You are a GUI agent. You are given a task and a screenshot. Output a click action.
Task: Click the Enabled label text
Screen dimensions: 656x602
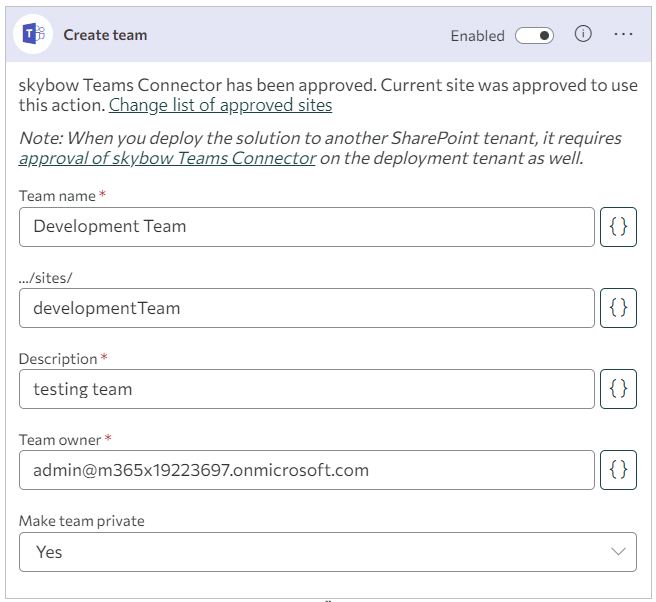pyautogui.click(x=477, y=36)
